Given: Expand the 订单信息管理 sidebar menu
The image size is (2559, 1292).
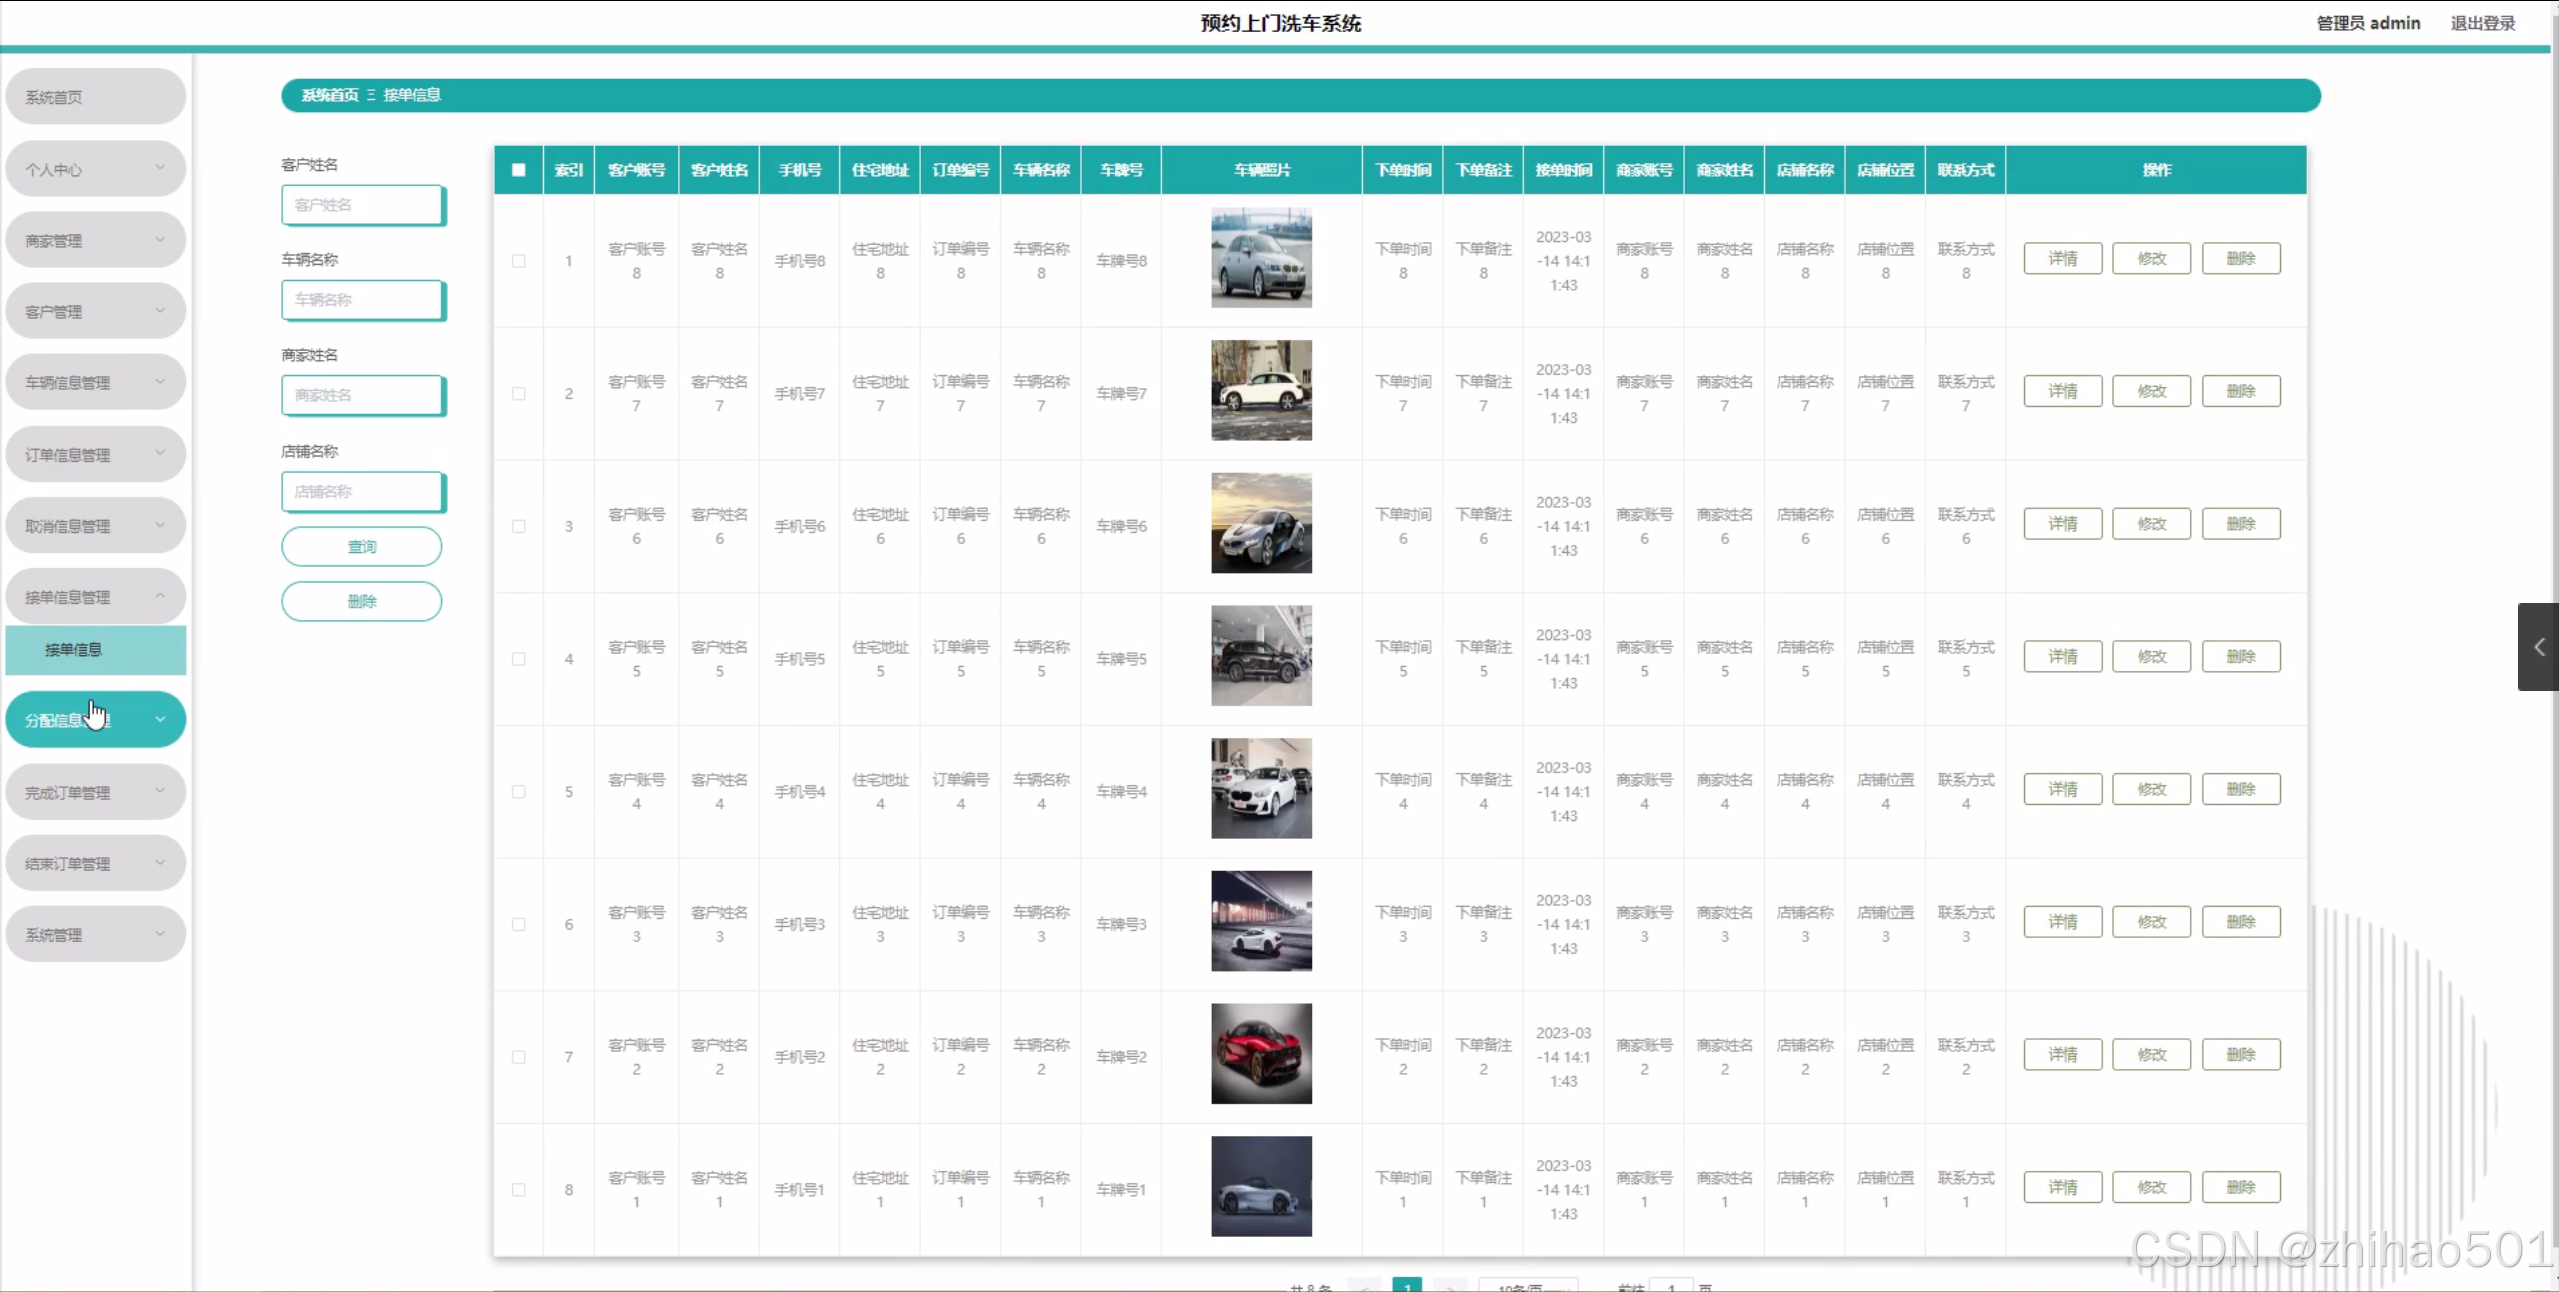Looking at the screenshot, I should [x=95, y=454].
